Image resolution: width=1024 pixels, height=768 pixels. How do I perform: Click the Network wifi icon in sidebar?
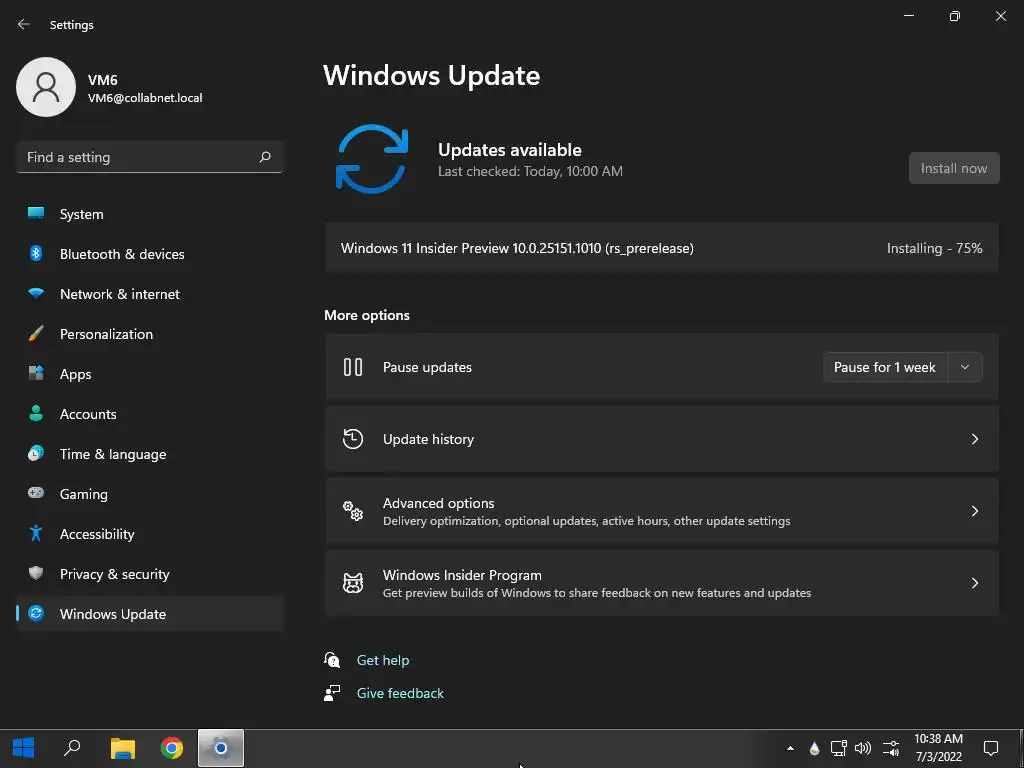[36, 293]
